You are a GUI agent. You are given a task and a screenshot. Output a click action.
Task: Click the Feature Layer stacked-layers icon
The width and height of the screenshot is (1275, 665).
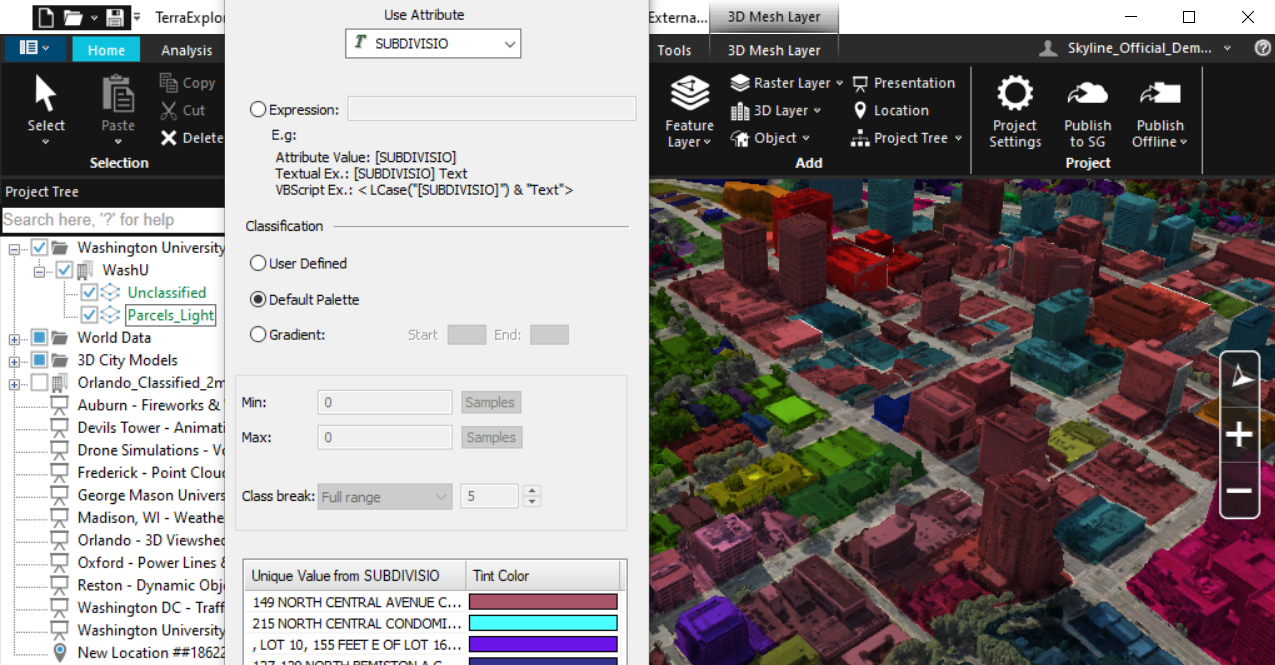(689, 94)
